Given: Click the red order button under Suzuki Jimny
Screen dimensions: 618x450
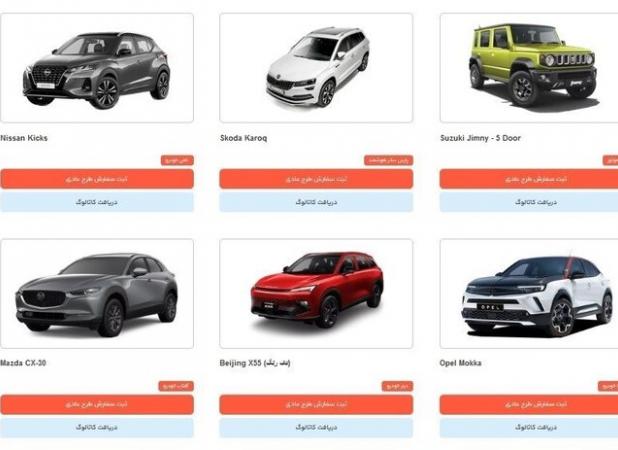Looking at the screenshot, I should pyautogui.click(x=529, y=179).
